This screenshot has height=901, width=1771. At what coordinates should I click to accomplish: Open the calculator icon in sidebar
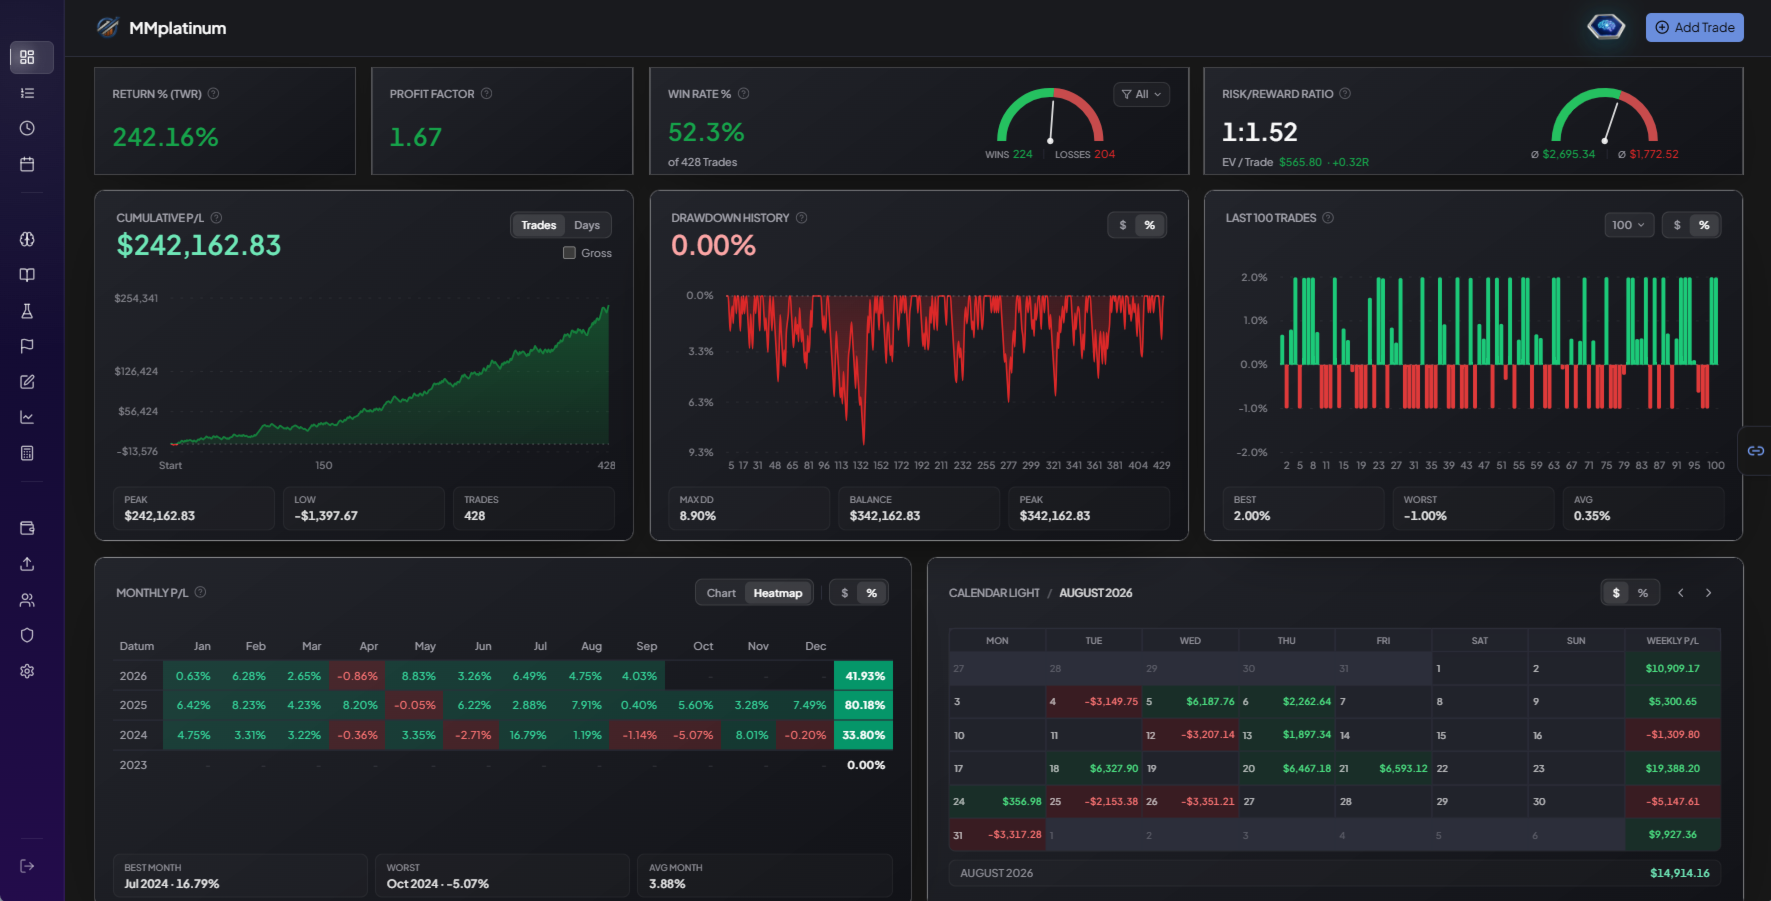point(27,453)
